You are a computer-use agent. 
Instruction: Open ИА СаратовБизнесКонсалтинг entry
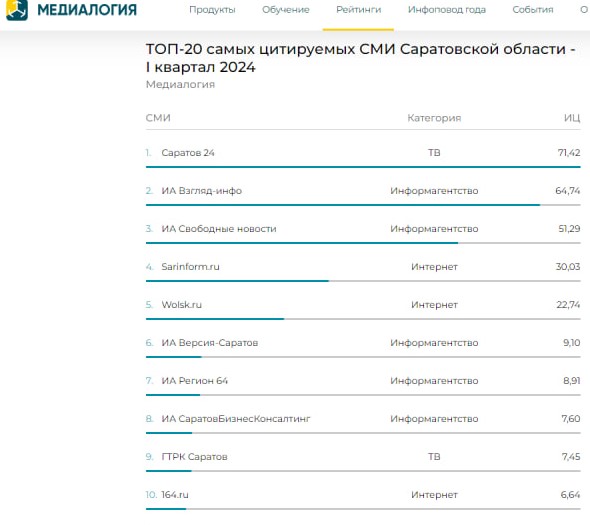(236, 419)
